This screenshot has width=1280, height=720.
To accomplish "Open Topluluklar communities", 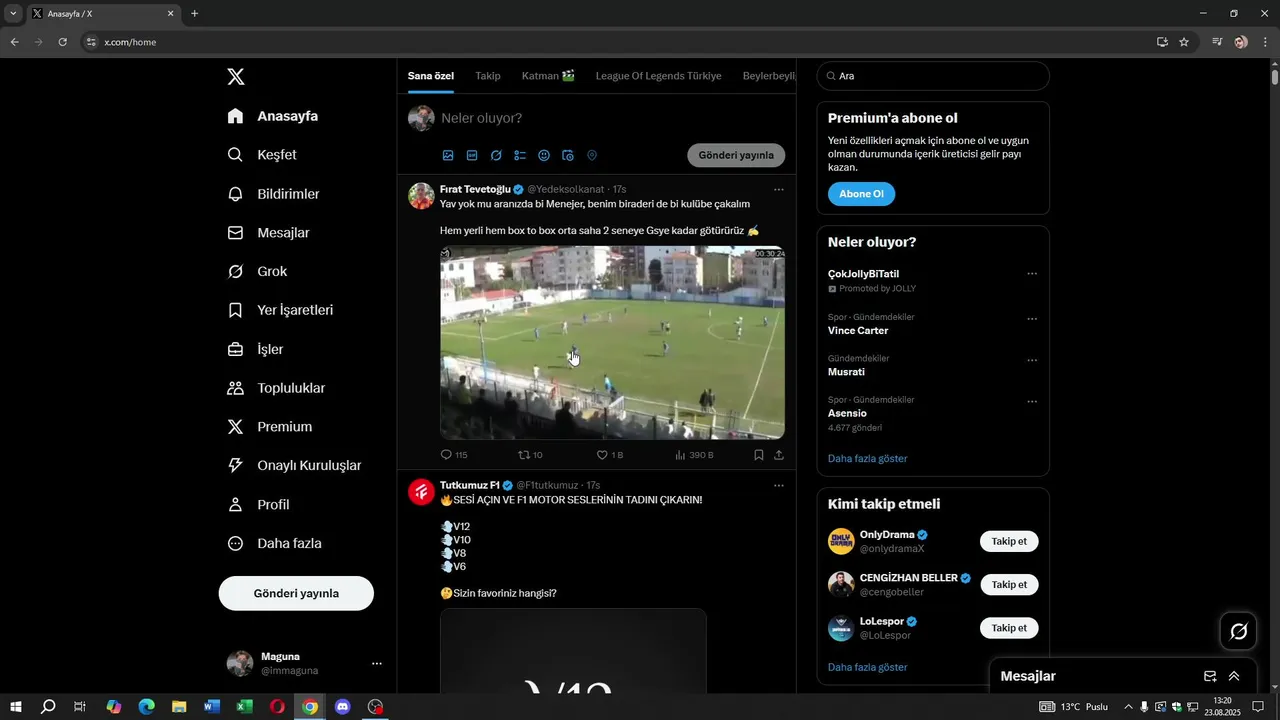I will (276, 388).
